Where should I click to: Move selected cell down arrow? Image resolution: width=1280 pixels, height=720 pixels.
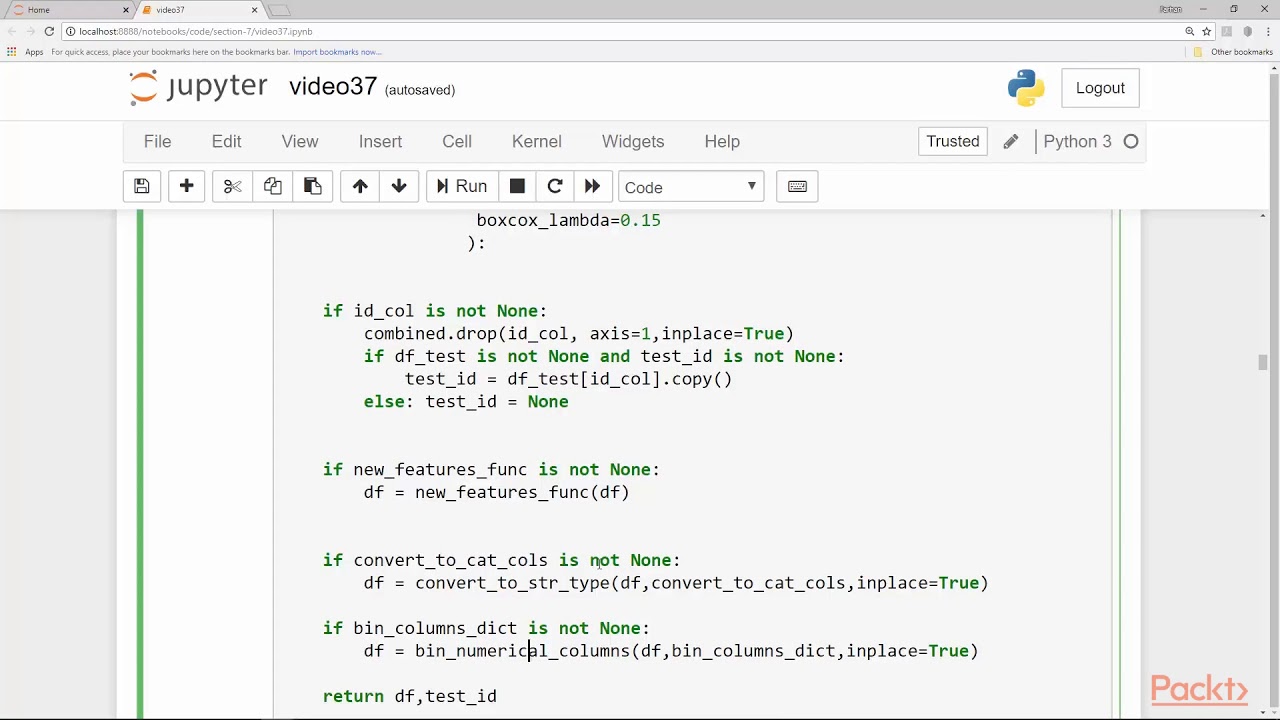coord(399,187)
